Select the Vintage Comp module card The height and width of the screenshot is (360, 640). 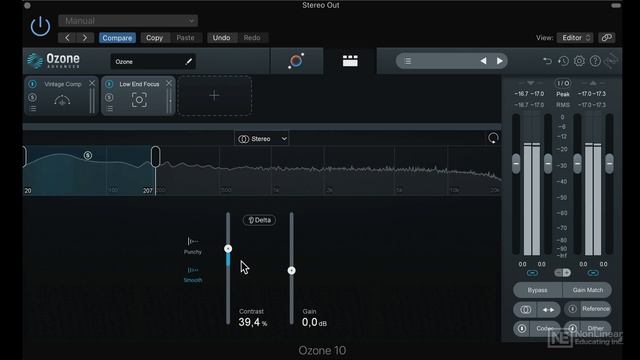61,96
